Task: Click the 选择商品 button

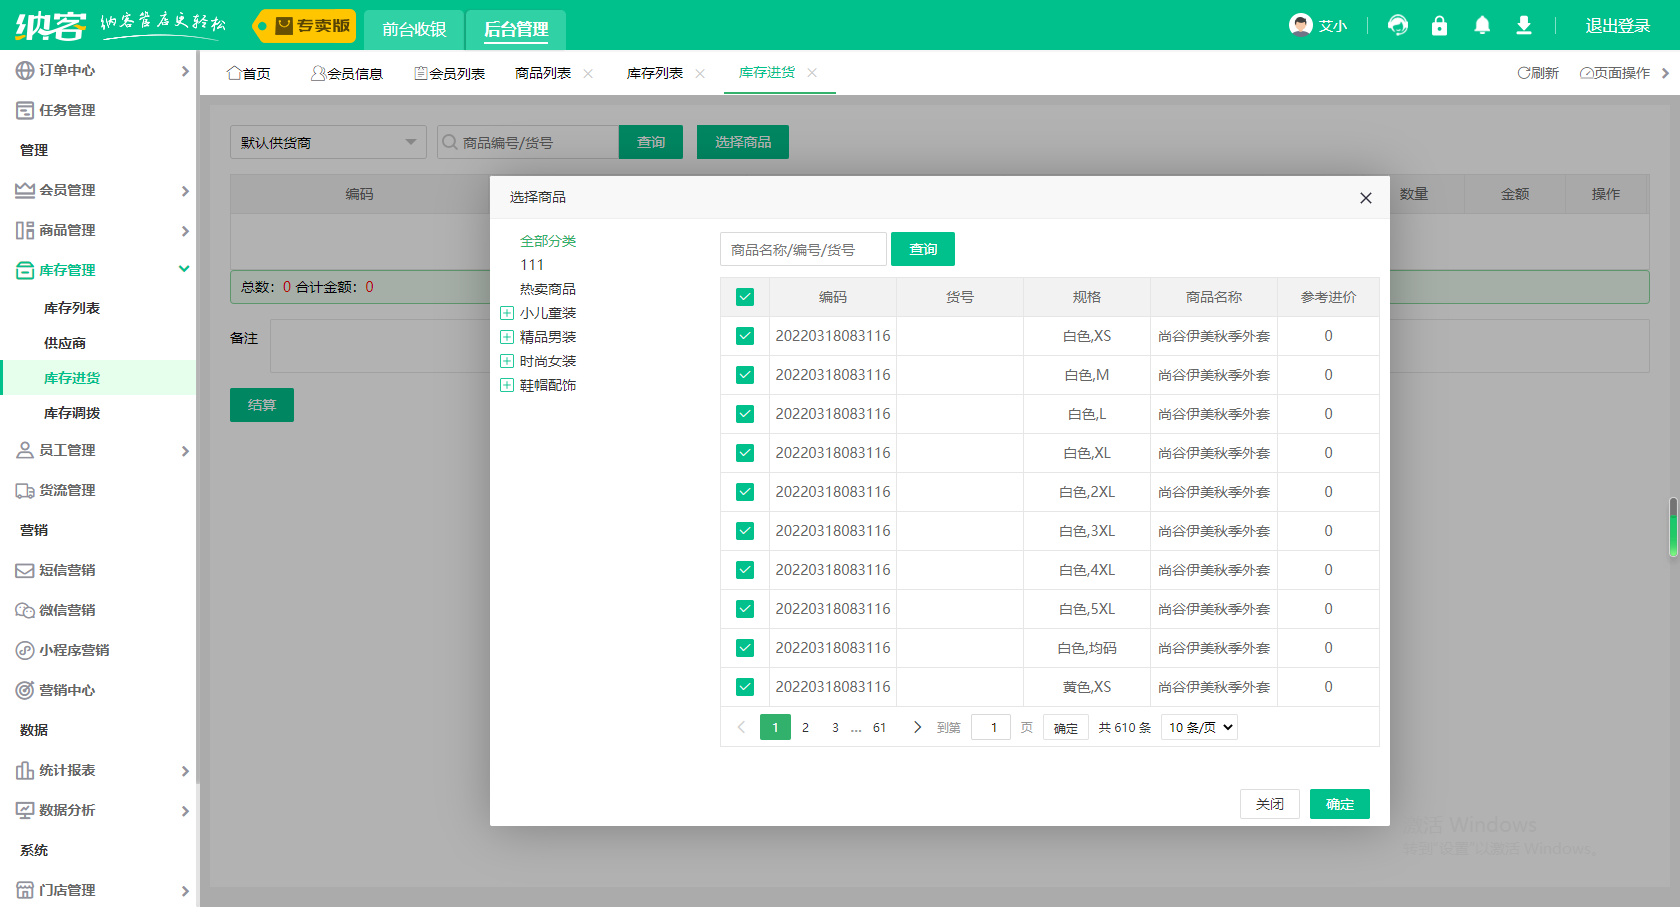Action: [743, 142]
